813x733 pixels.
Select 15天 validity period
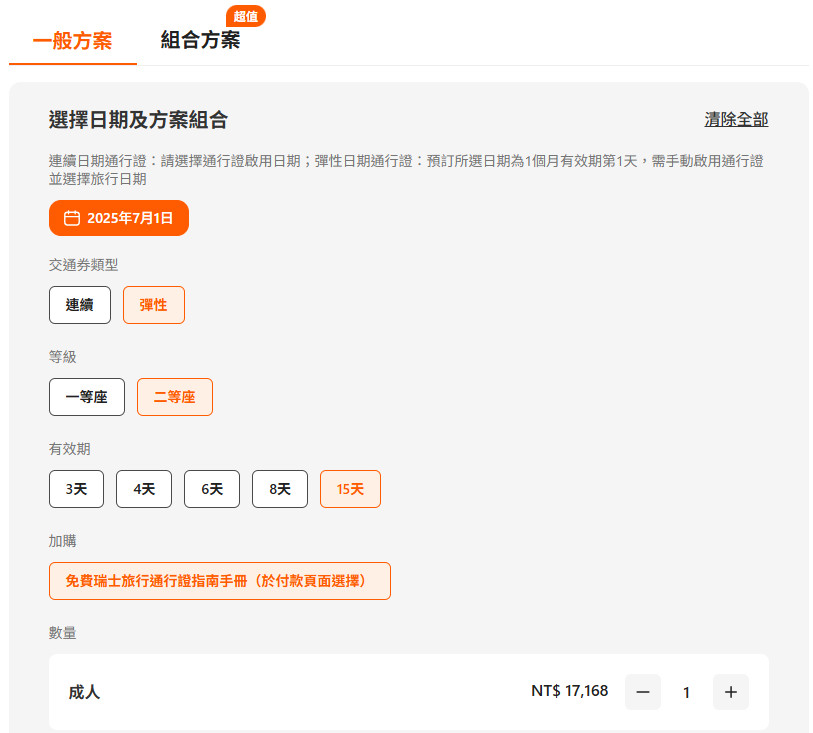pyautogui.click(x=350, y=489)
